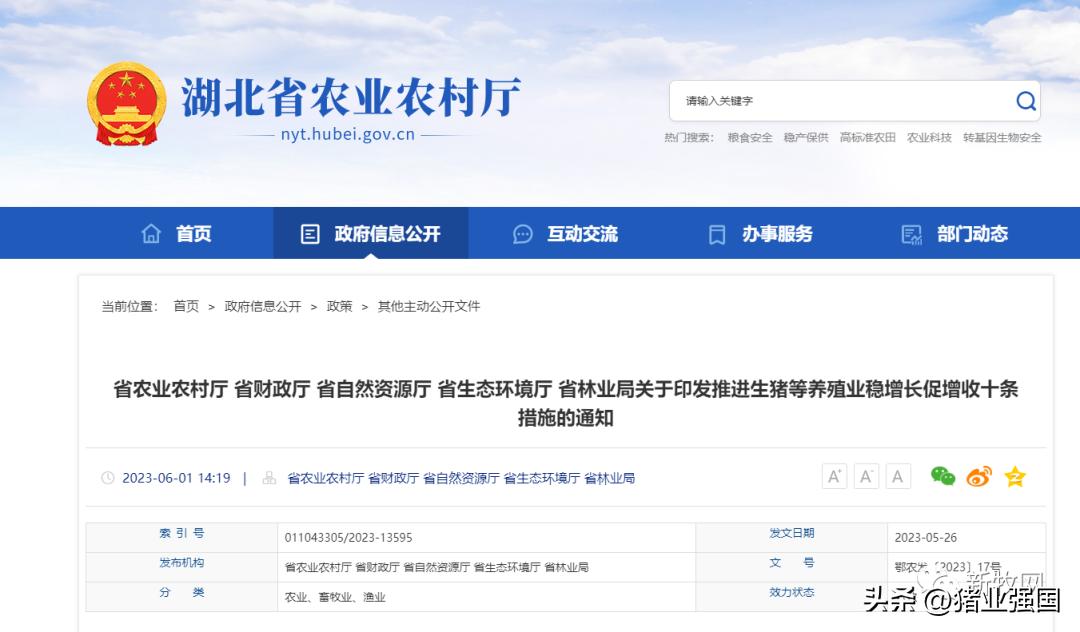
Task: Reset font size with the A button
Action: (897, 476)
